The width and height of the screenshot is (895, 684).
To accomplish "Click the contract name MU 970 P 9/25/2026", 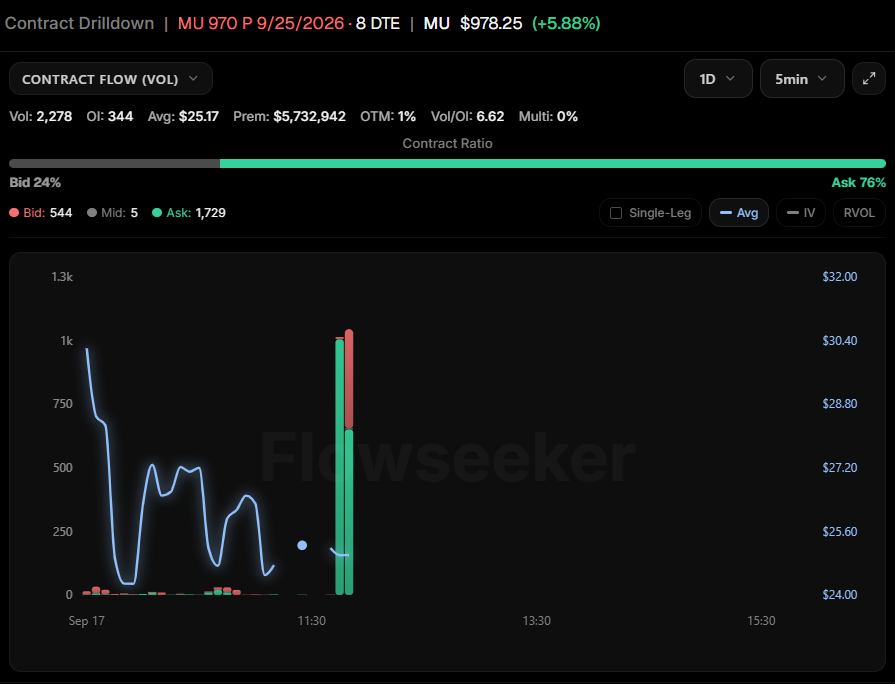I will tap(261, 23).
